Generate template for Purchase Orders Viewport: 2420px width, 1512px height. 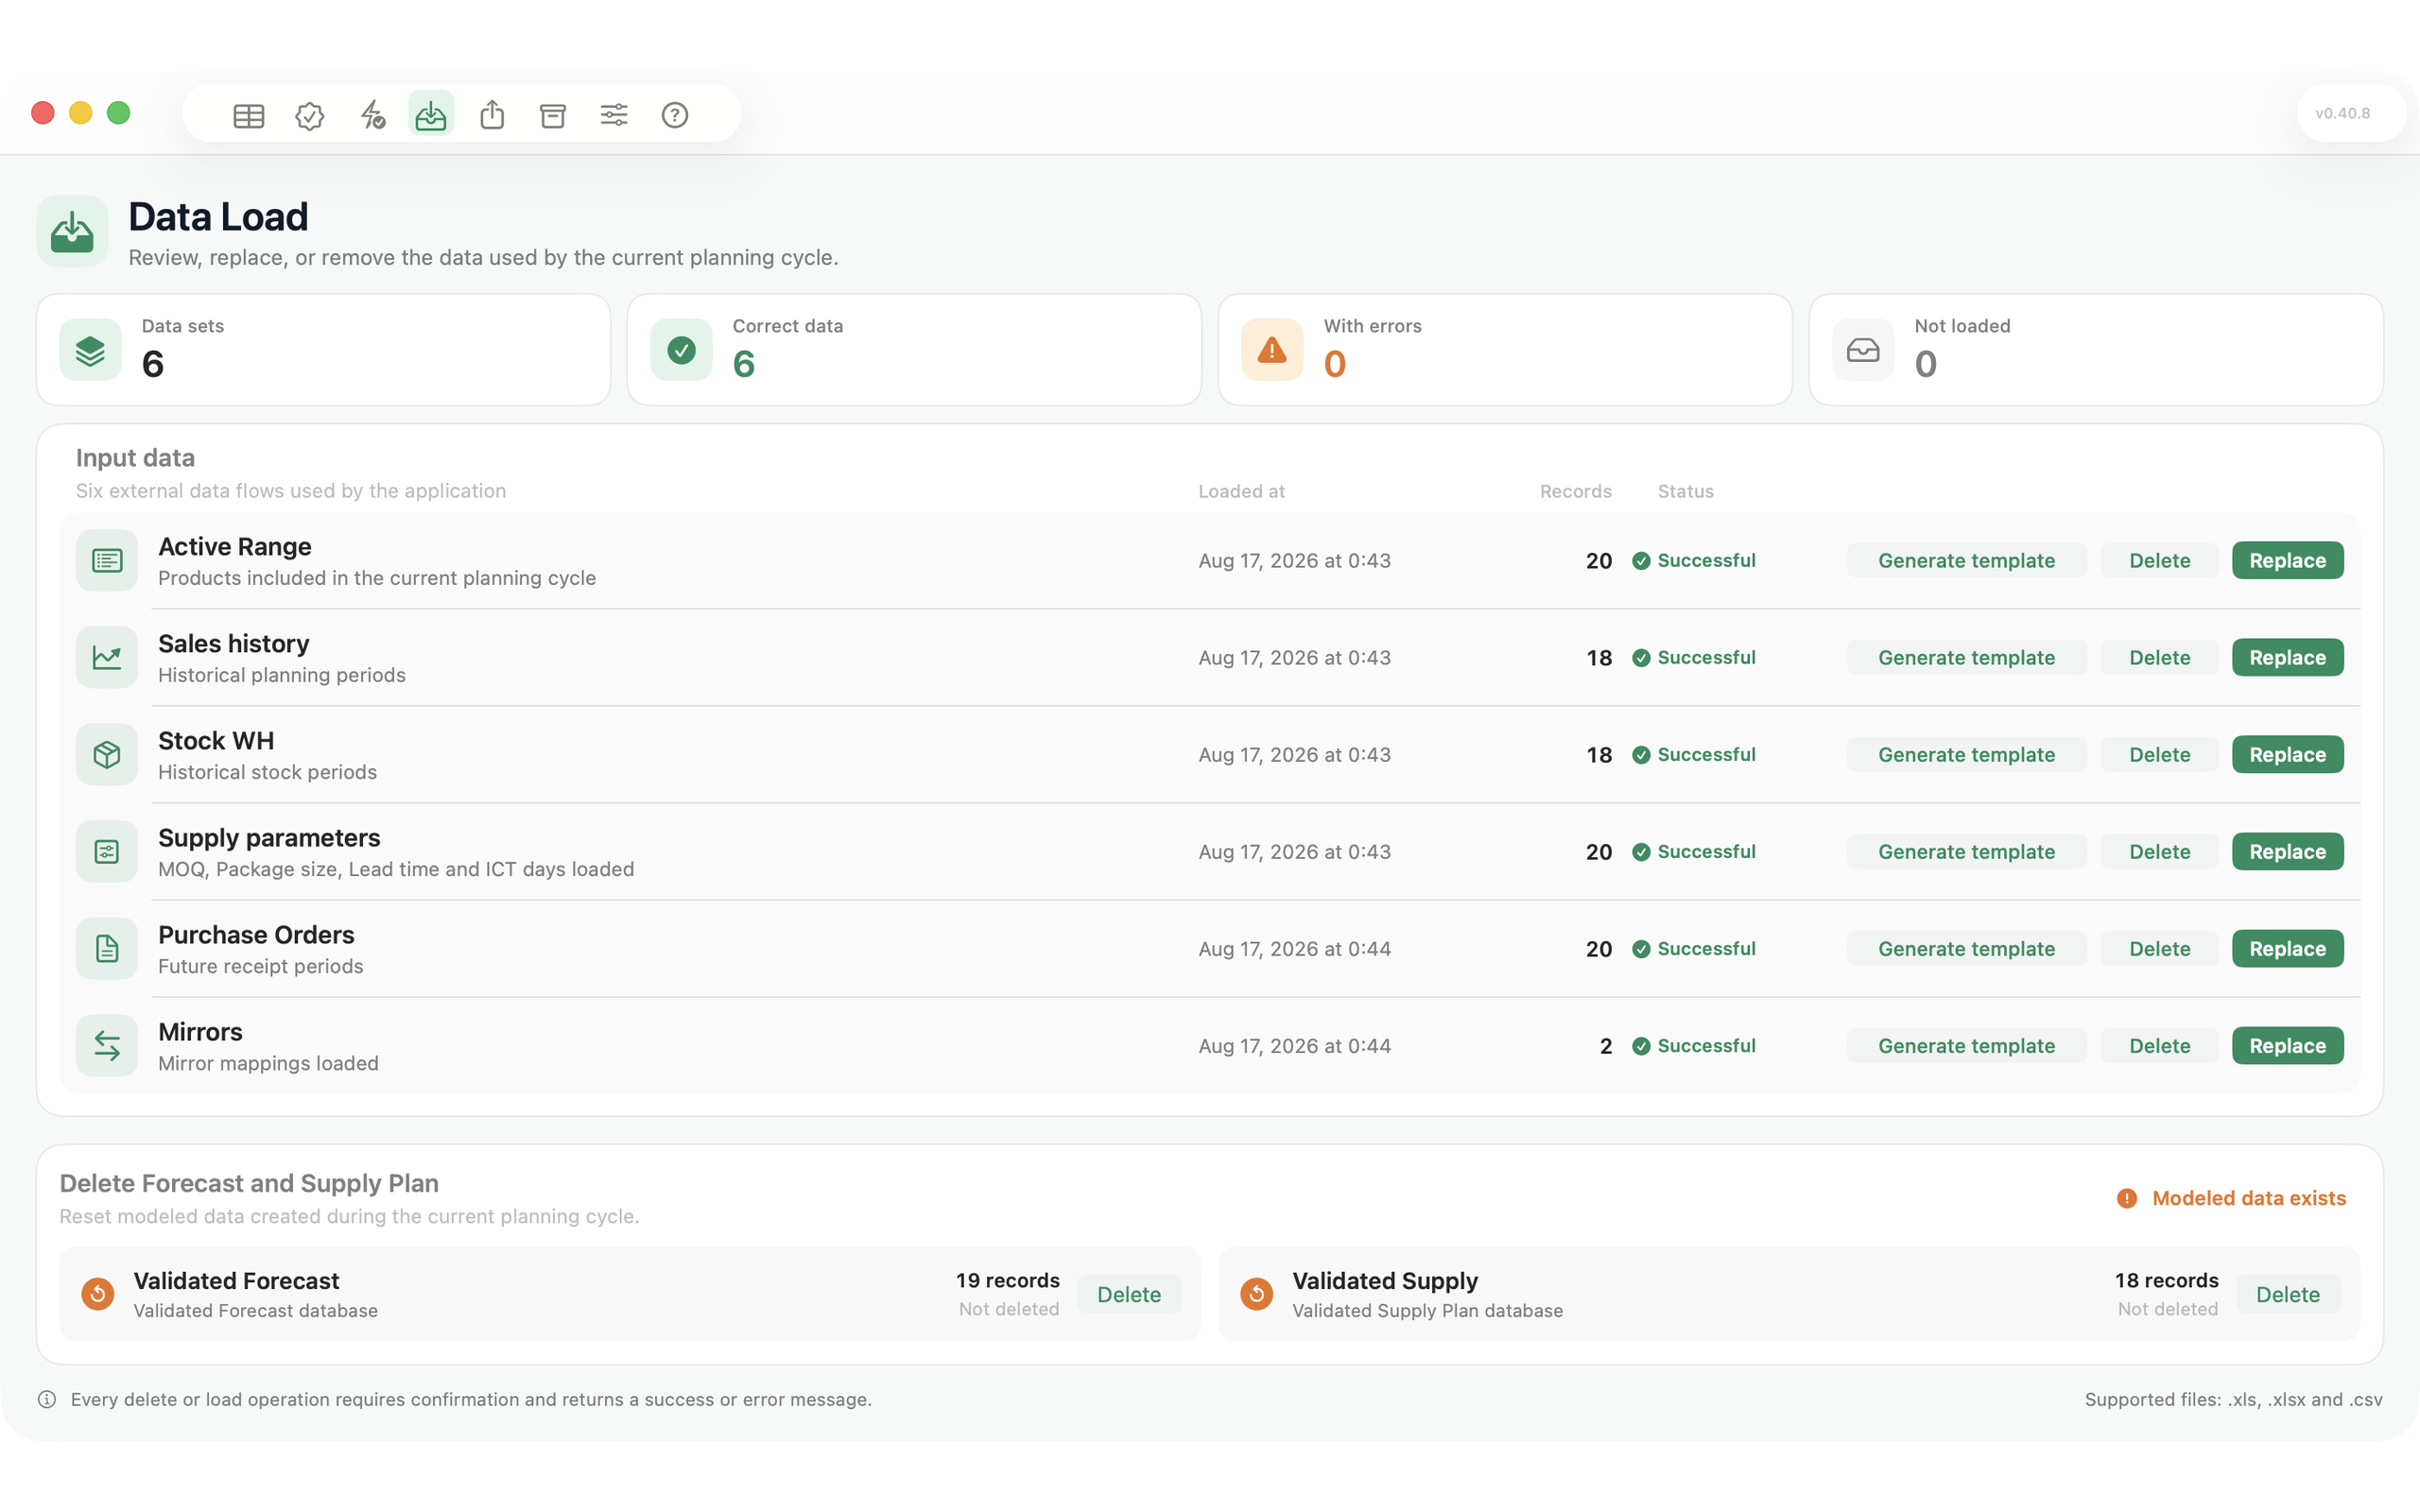point(1966,949)
